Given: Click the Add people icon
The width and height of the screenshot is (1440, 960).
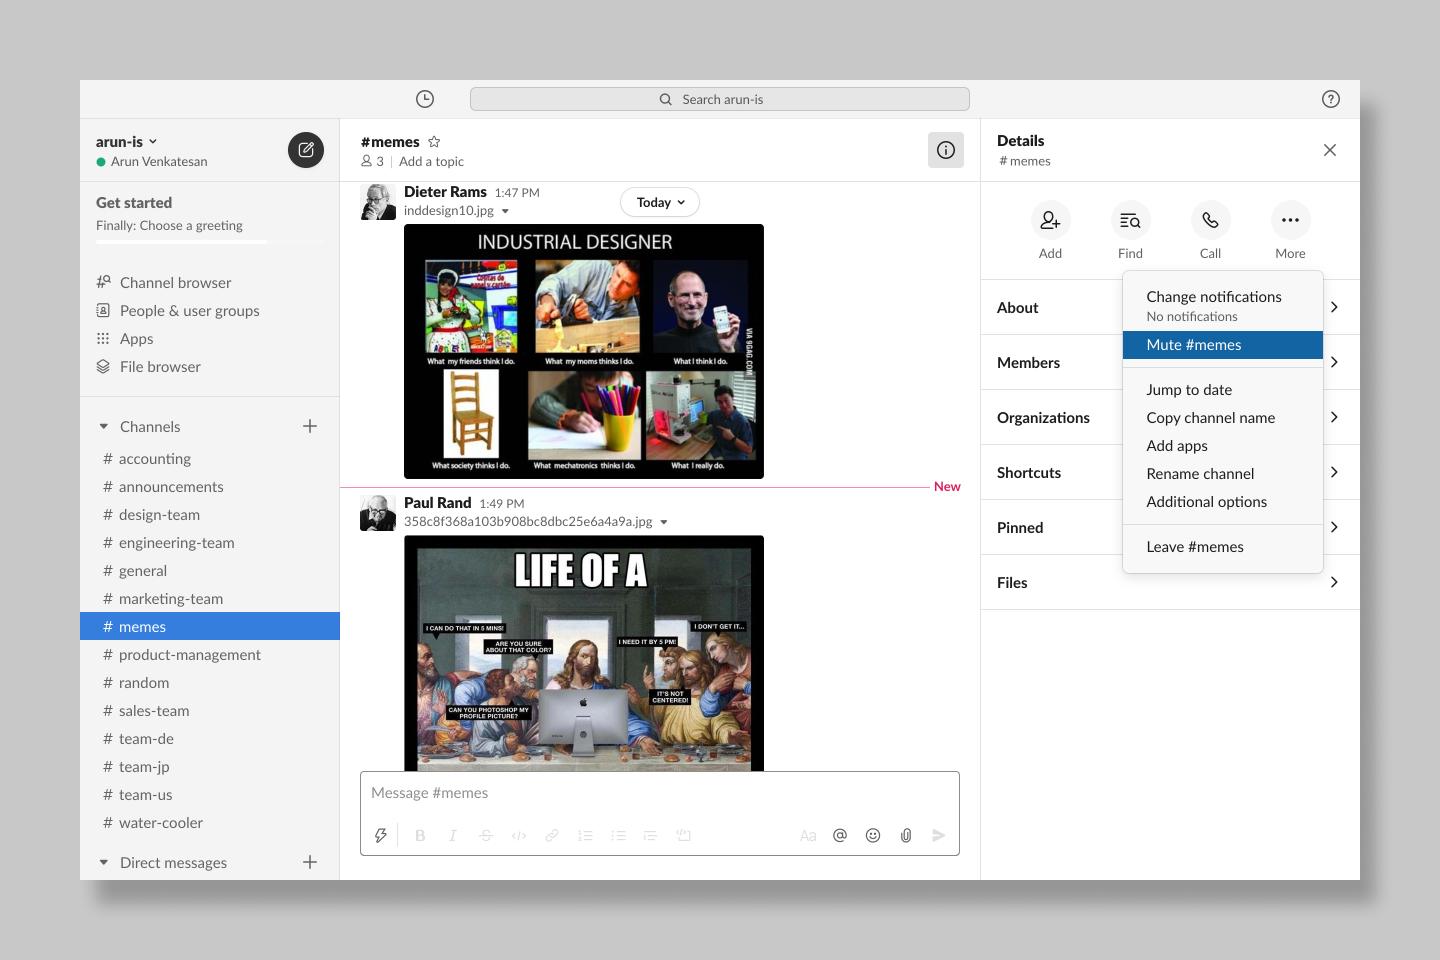Looking at the screenshot, I should pyautogui.click(x=1050, y=220).
